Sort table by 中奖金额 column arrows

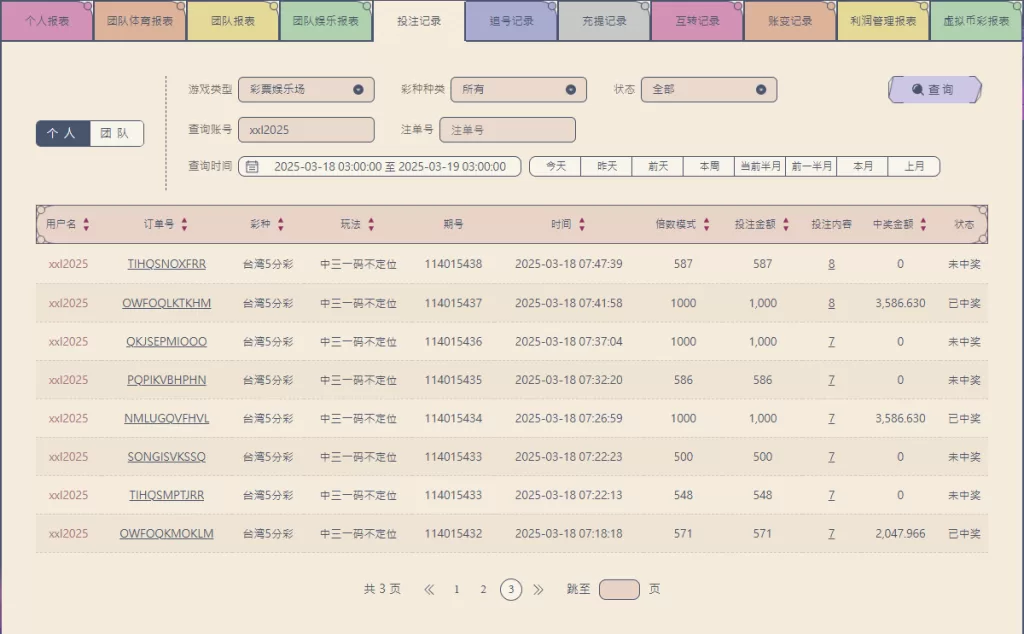click(x=923, y=224)
